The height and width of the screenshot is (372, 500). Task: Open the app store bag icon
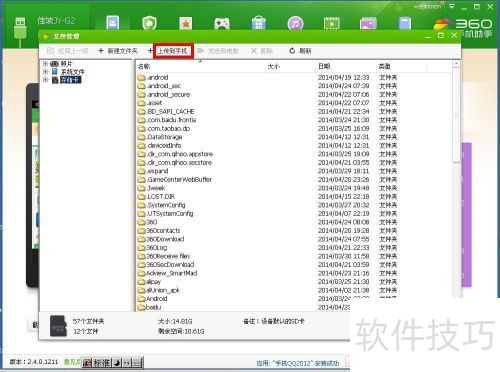click(x=259, y=23)
